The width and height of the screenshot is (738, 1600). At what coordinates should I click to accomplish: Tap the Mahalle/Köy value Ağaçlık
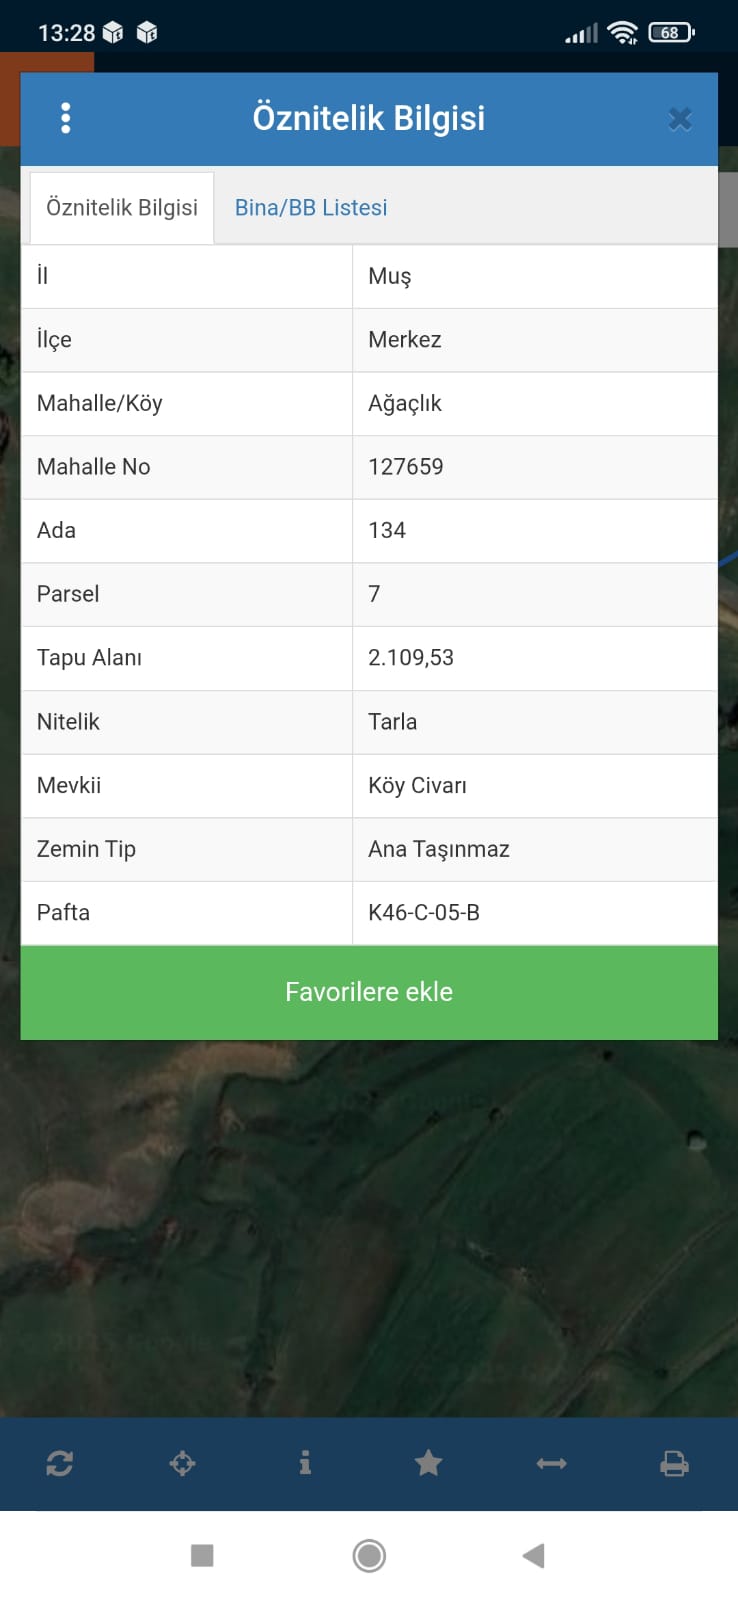[404, 403]
